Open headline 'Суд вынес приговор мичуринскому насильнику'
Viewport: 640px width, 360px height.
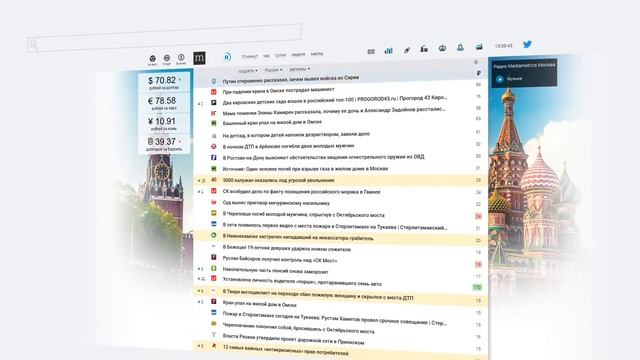tap(276, 202)
